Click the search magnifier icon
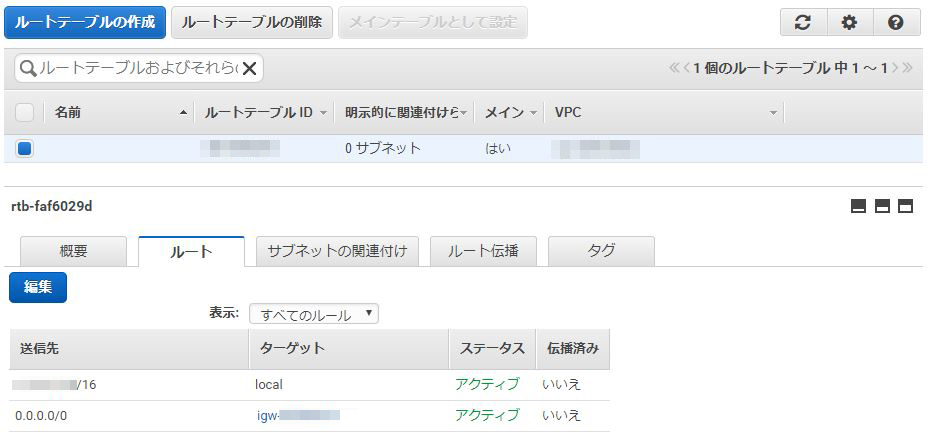The height and width of the screenshot is (441, 938). click(x=28, y=68)
